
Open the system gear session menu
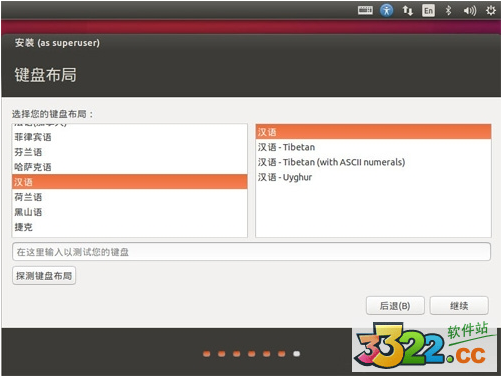click(x=490, y=11)
